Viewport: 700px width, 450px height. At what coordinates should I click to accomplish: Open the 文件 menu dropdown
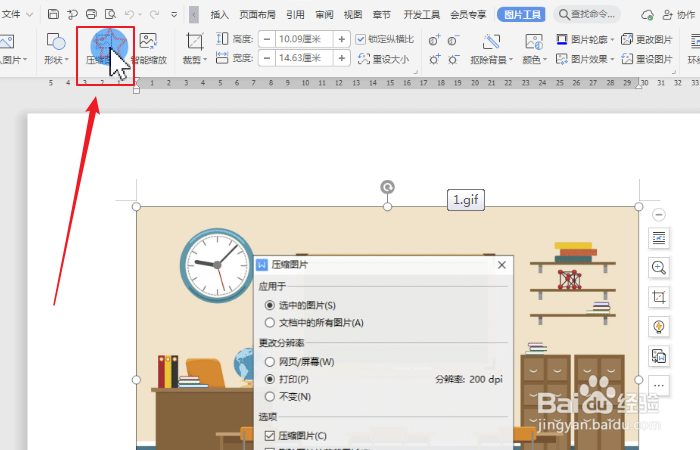(17, 14)
